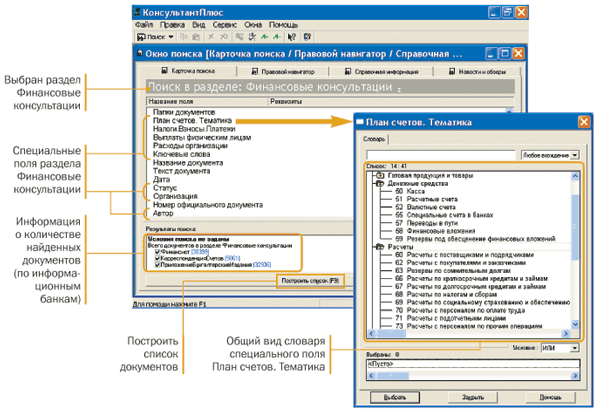
Task: Select 68 Расчеты по налогам и сборам
Action: click(446, 294)
